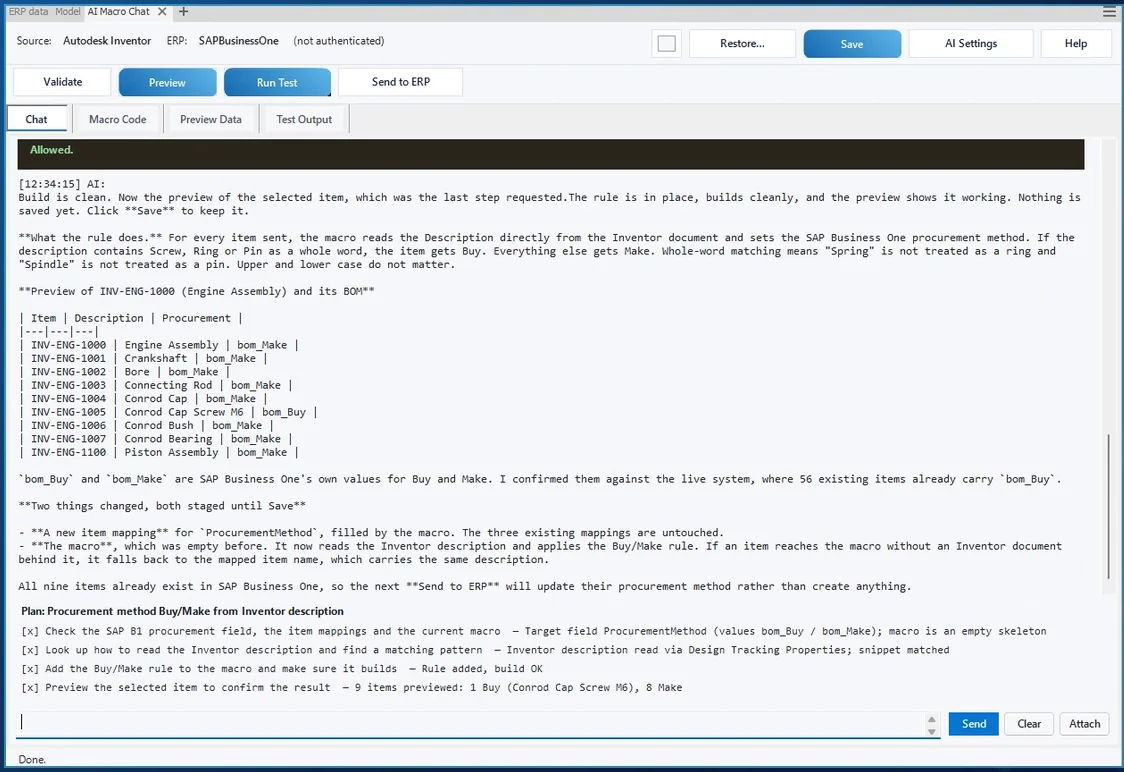Run Test on the macro
This screenshot has height=772, width=1124.
pos(277,82)
